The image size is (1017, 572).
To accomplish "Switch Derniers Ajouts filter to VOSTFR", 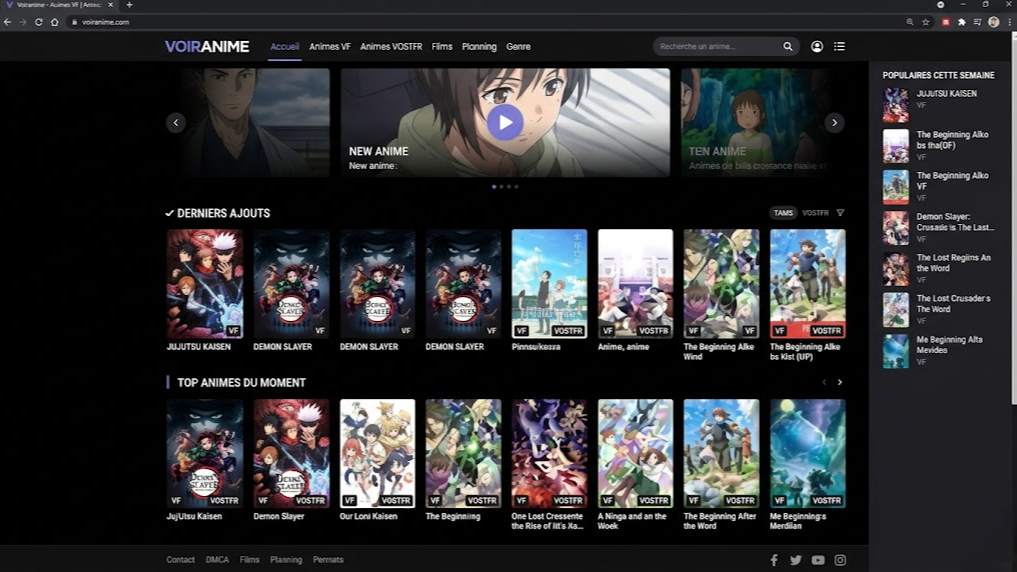I will click(815, 213).
